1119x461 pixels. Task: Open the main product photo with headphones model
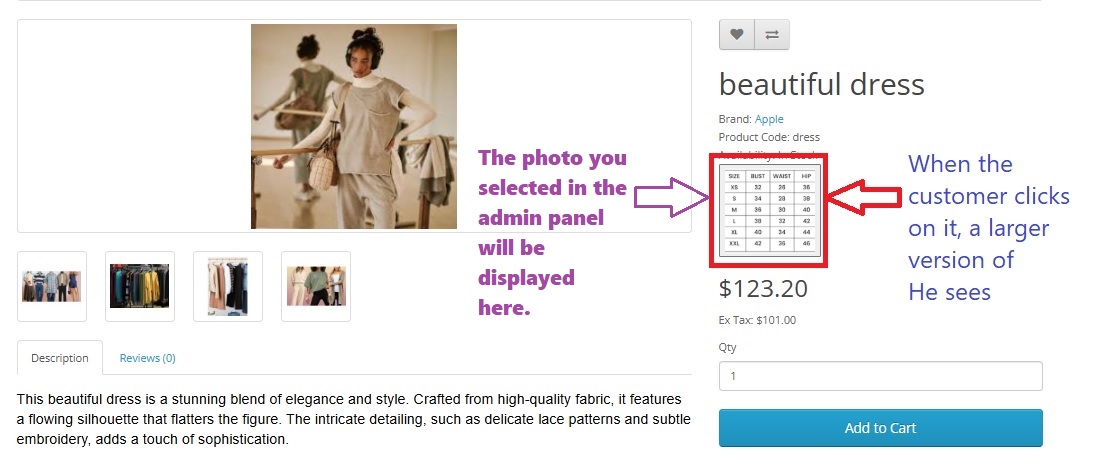tap(354, 127)
